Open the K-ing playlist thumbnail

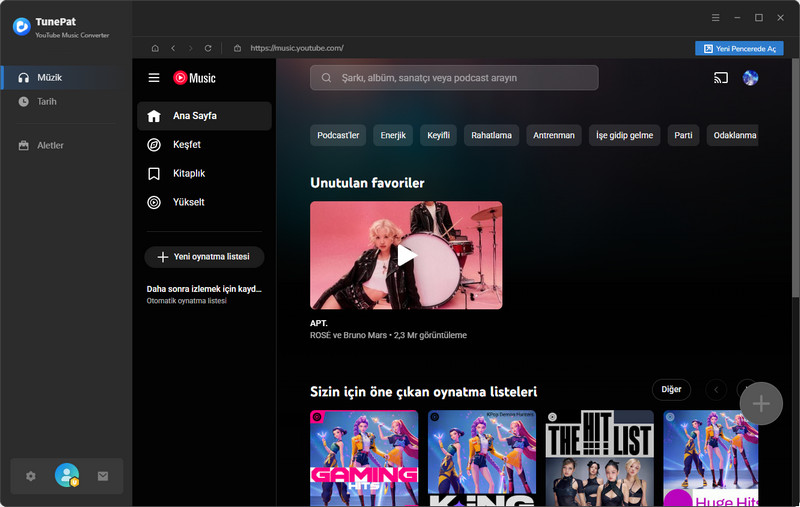[482, 458]
